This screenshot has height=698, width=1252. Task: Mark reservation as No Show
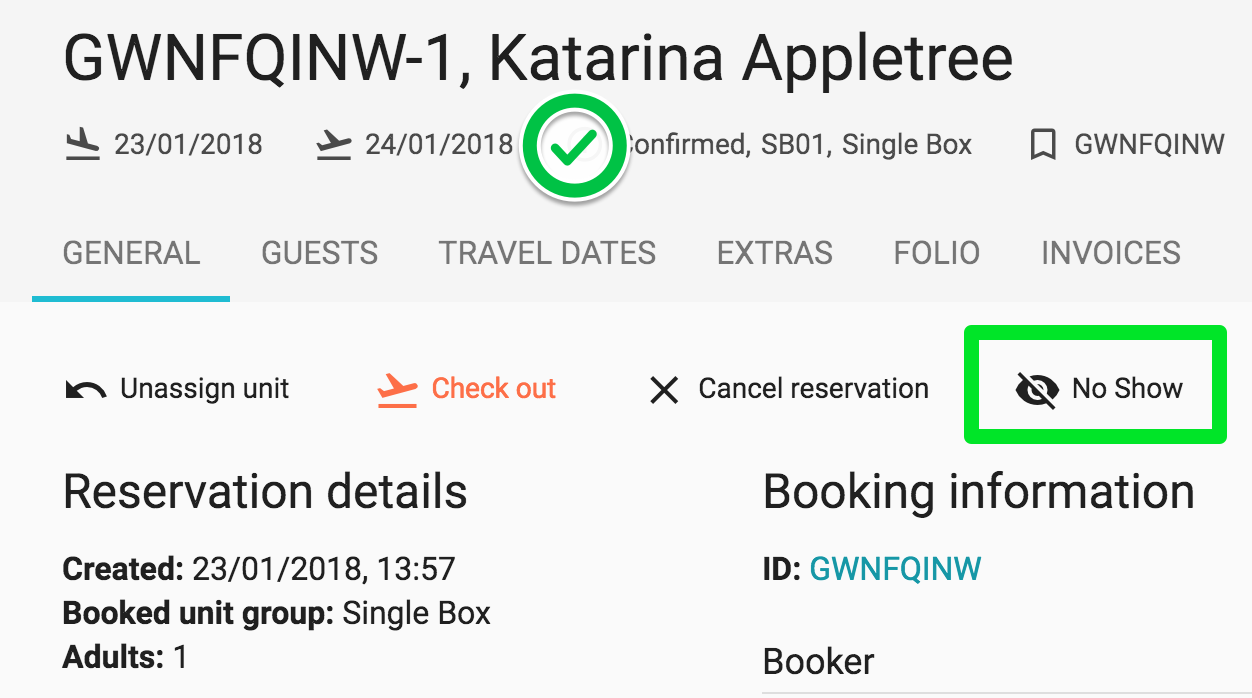click(1126, 389)
